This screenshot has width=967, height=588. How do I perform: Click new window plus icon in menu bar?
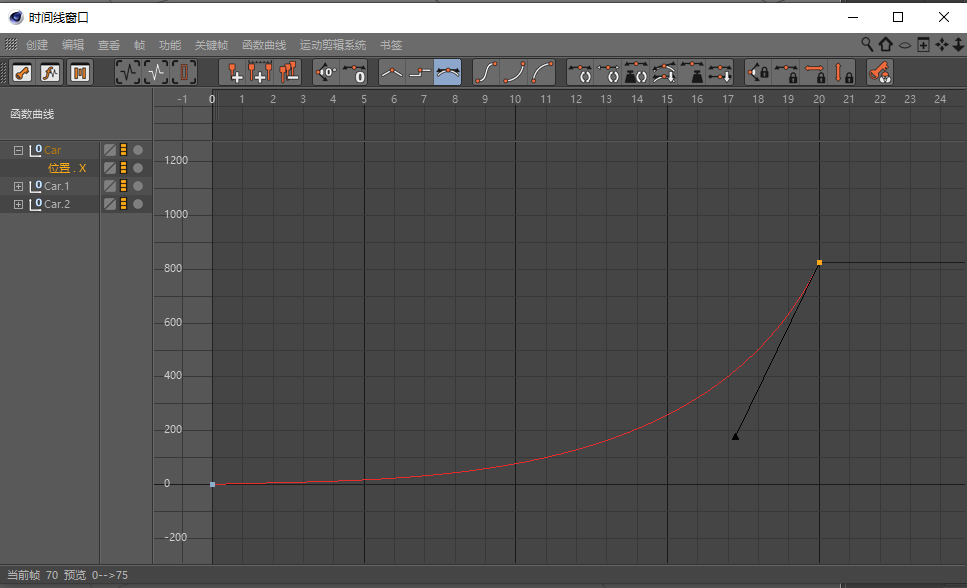(x=923, y=44)
